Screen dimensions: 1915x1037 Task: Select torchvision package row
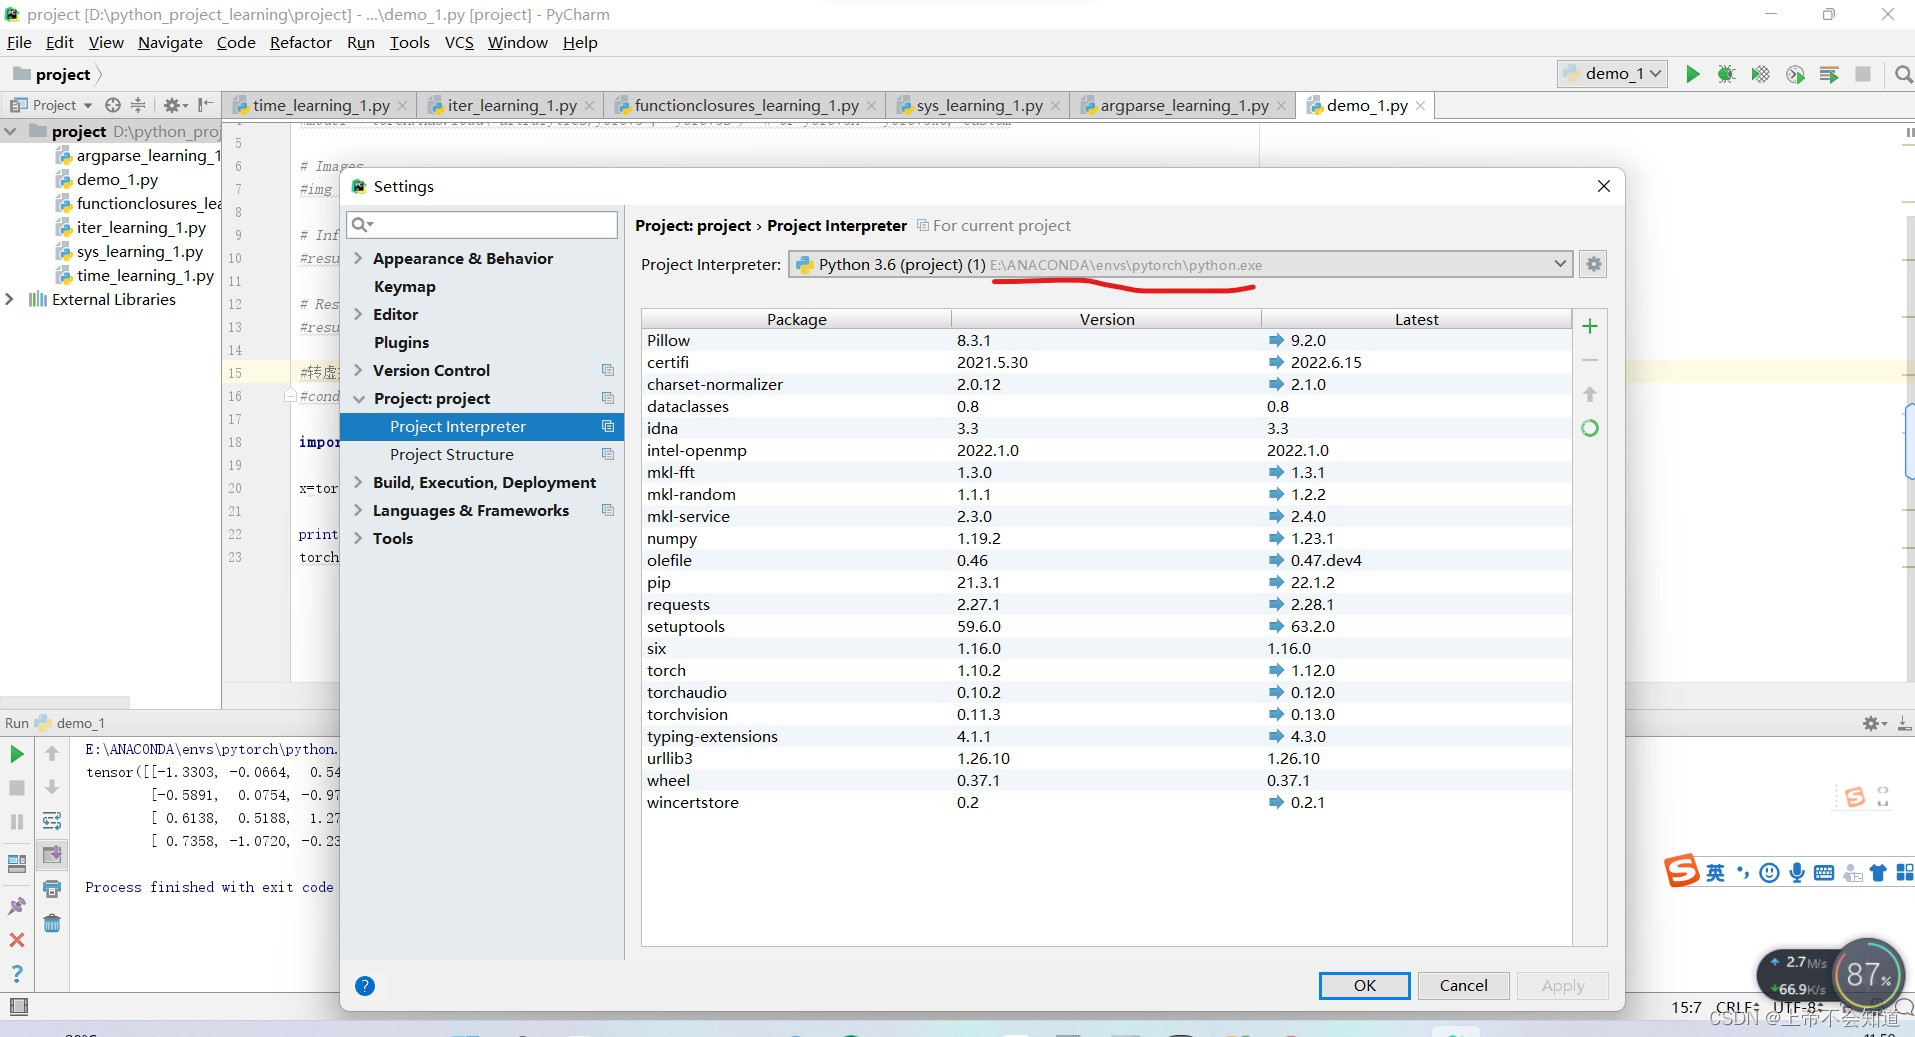coord(1107,714)
